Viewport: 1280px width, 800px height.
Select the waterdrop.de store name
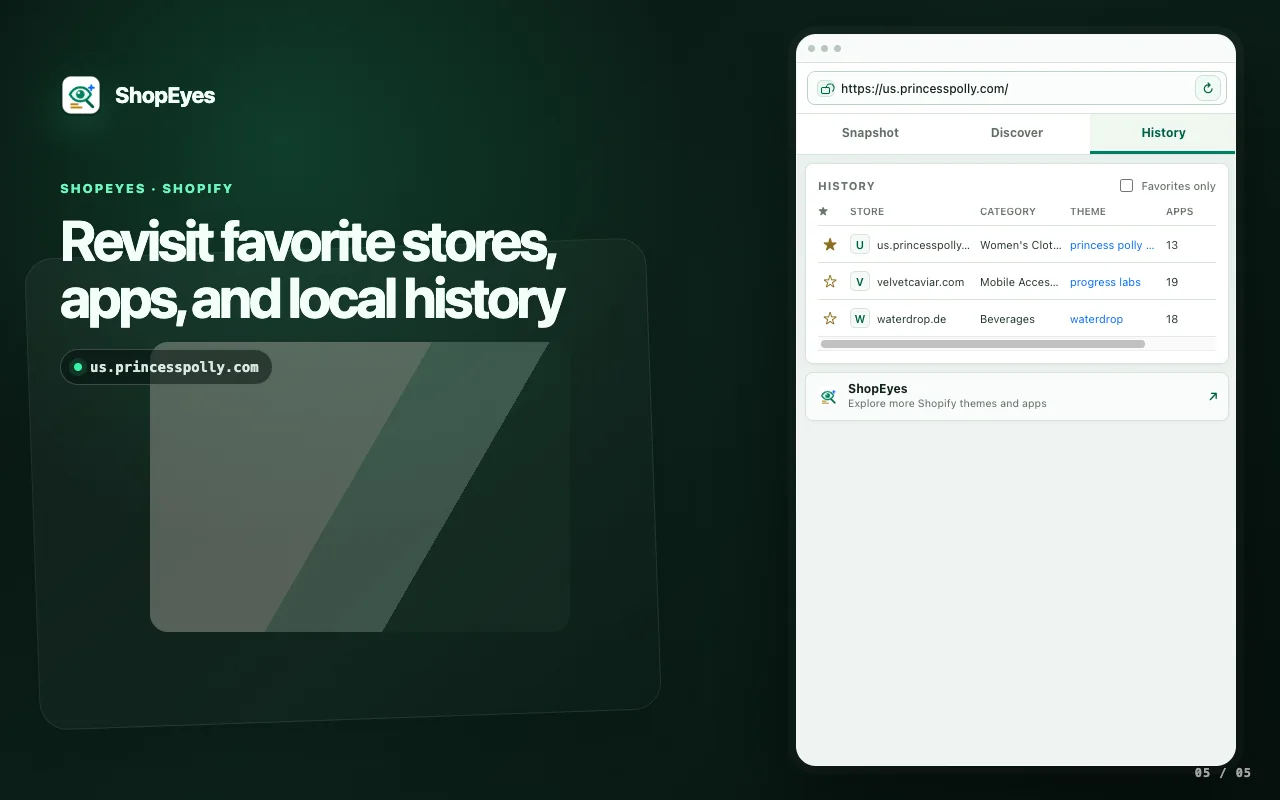click(x=911, y=319)
